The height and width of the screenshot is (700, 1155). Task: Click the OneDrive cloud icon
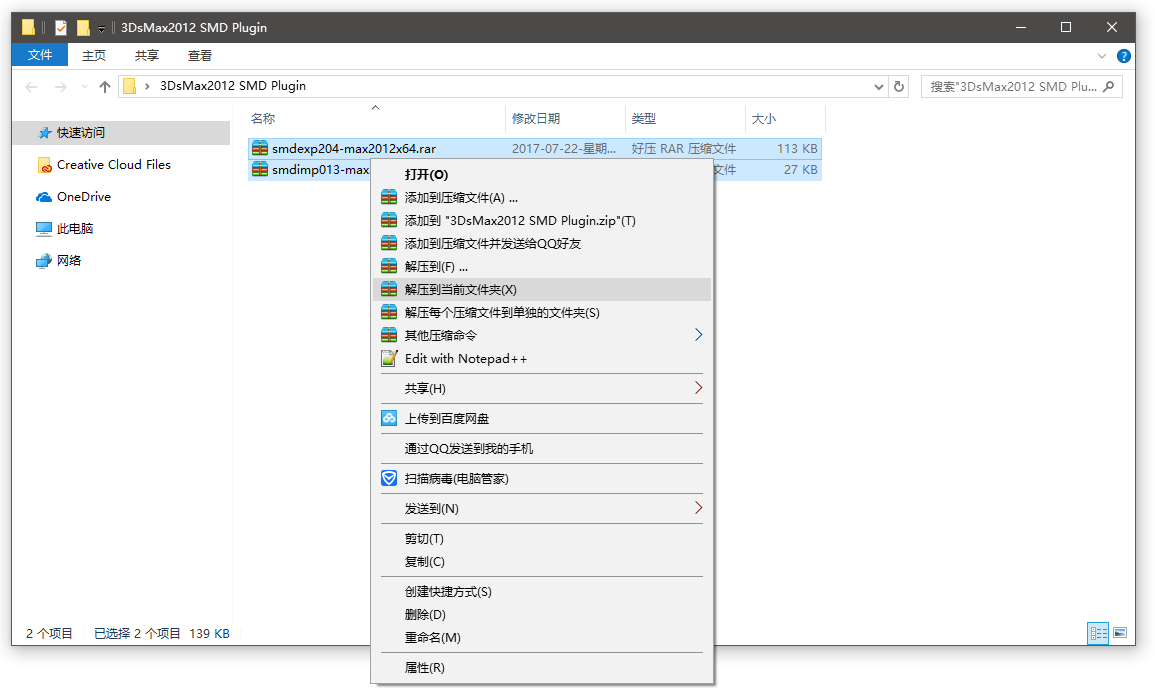click(44, 197)
